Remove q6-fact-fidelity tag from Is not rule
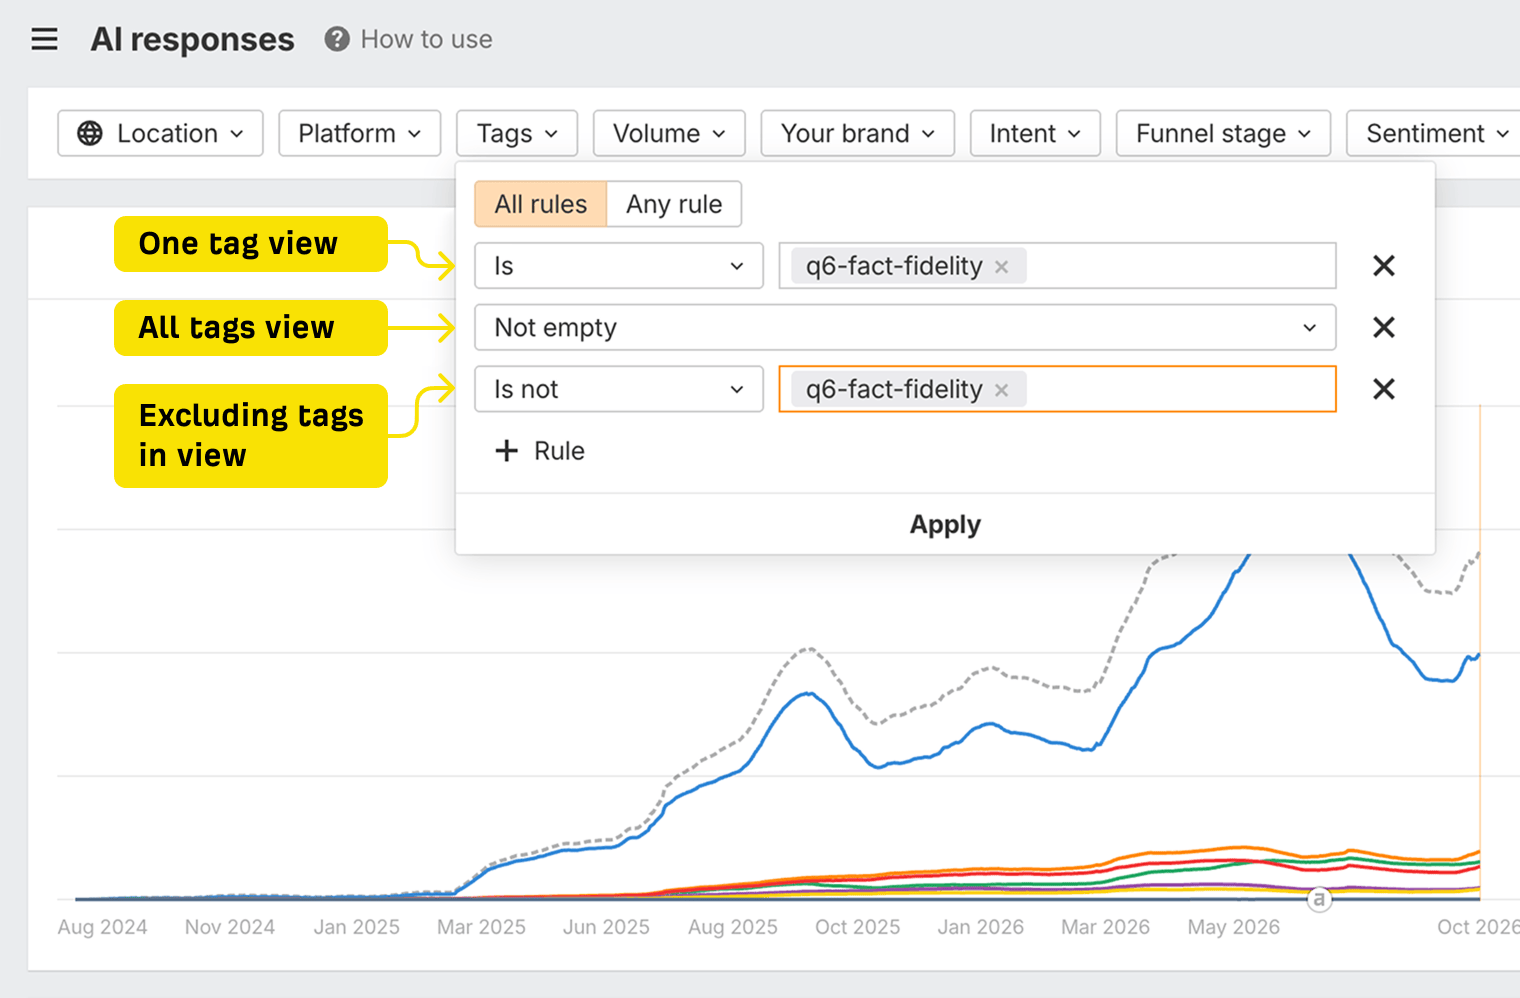This screenshot has width=1520, height=998. [x=1001, y=390]
